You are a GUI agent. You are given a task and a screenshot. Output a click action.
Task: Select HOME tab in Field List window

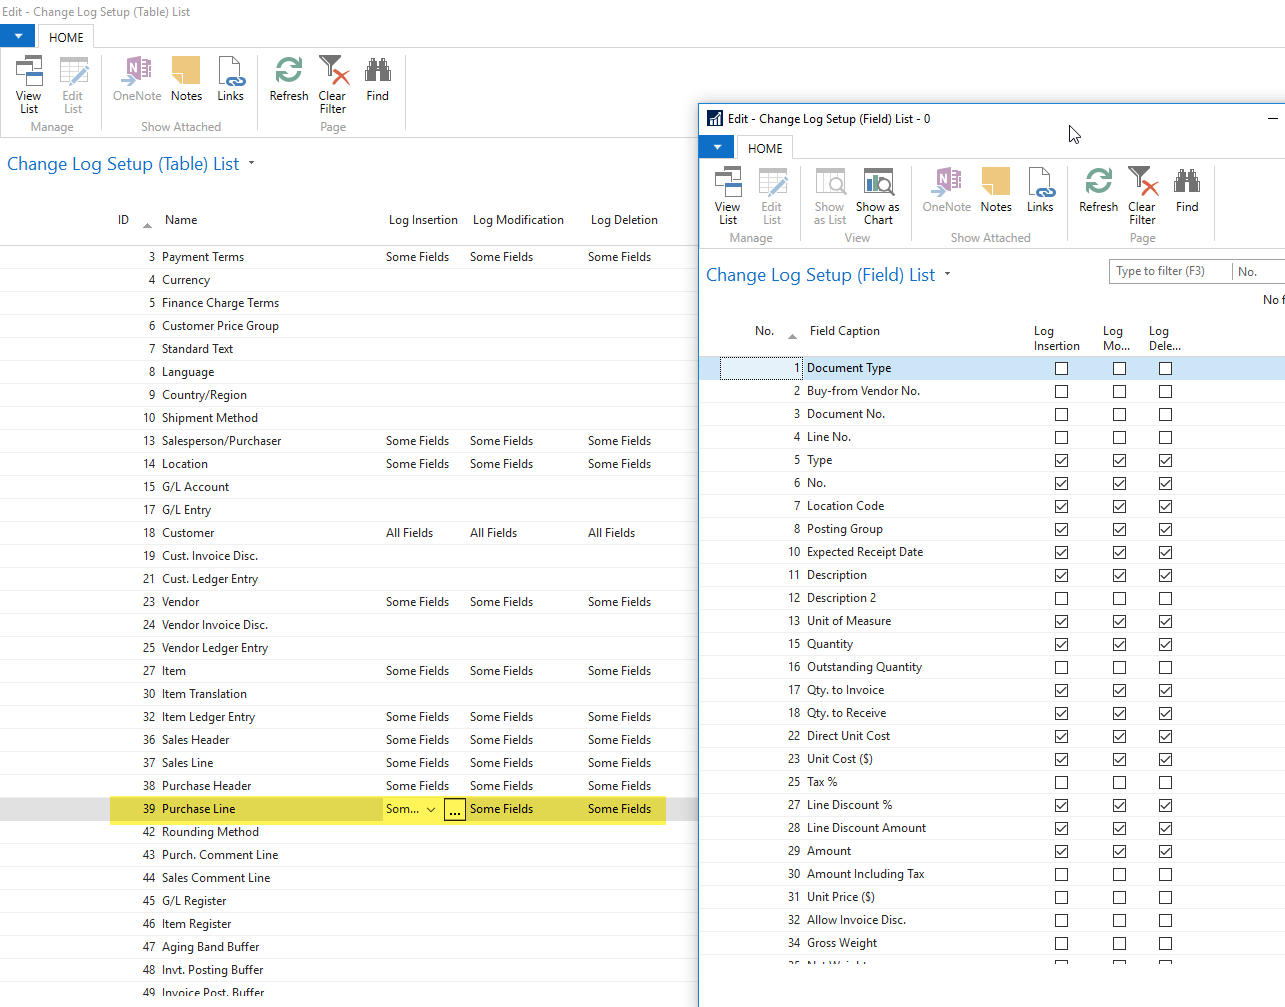pos(765,148)
